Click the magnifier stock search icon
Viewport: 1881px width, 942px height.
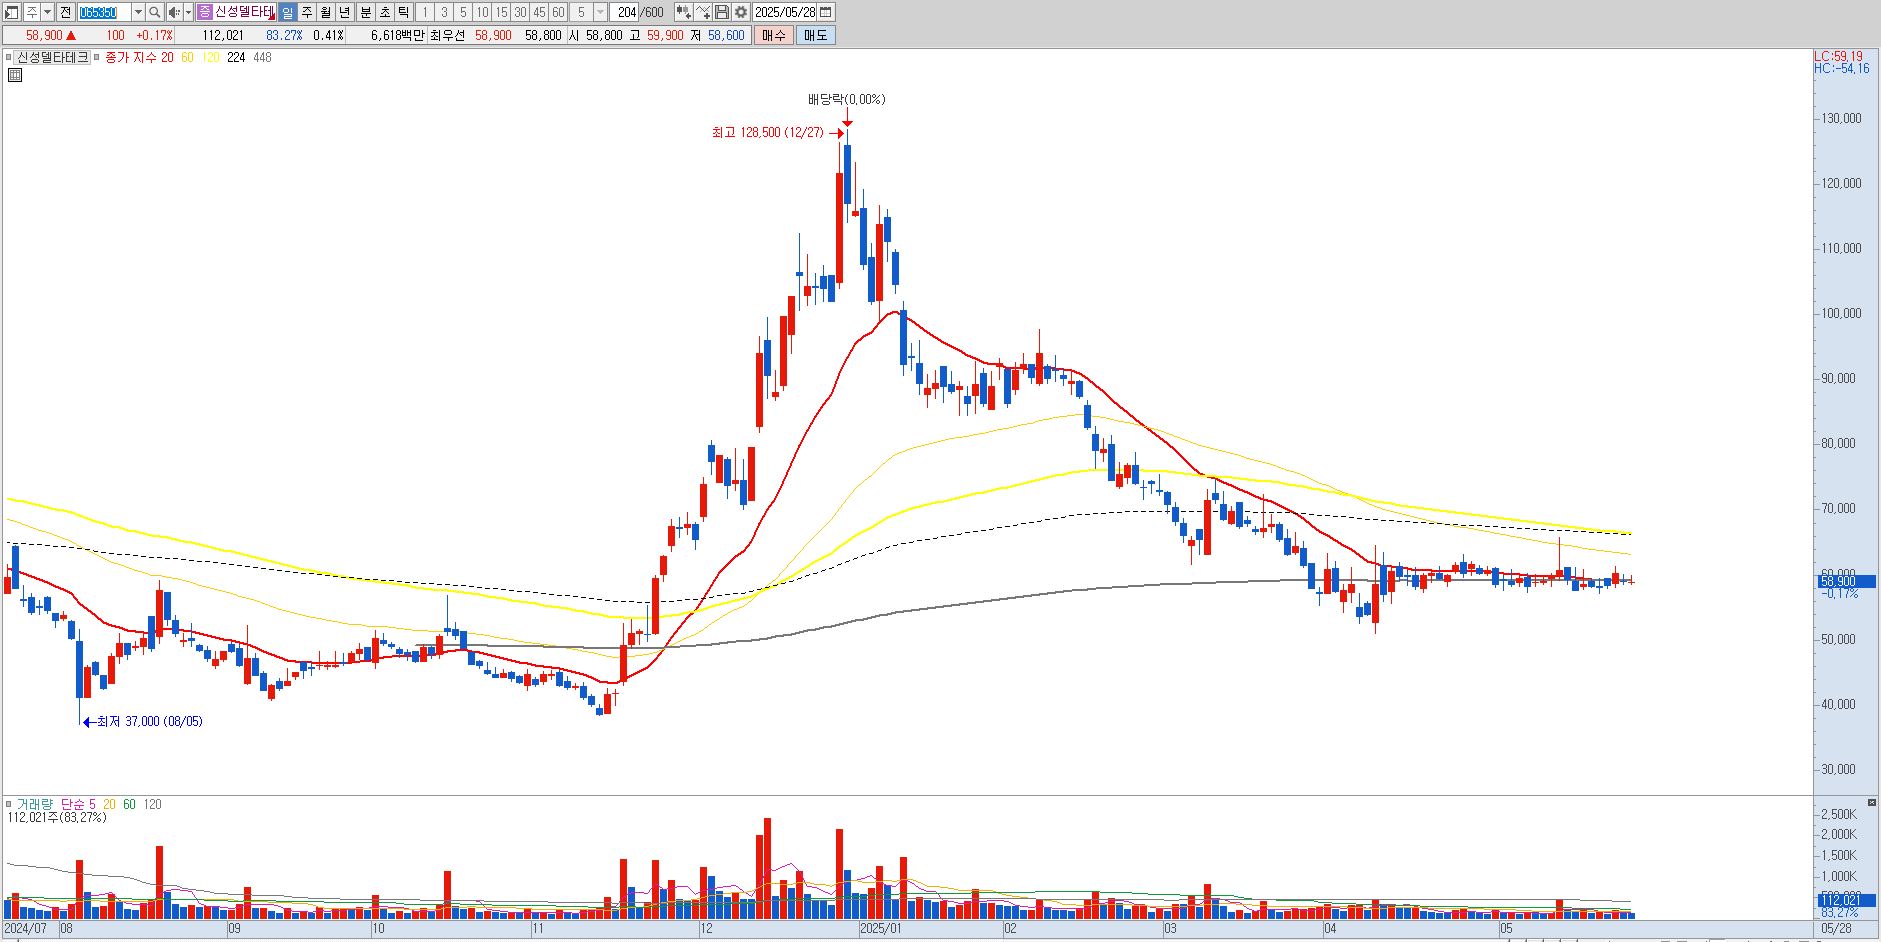[x=155, y=12]
